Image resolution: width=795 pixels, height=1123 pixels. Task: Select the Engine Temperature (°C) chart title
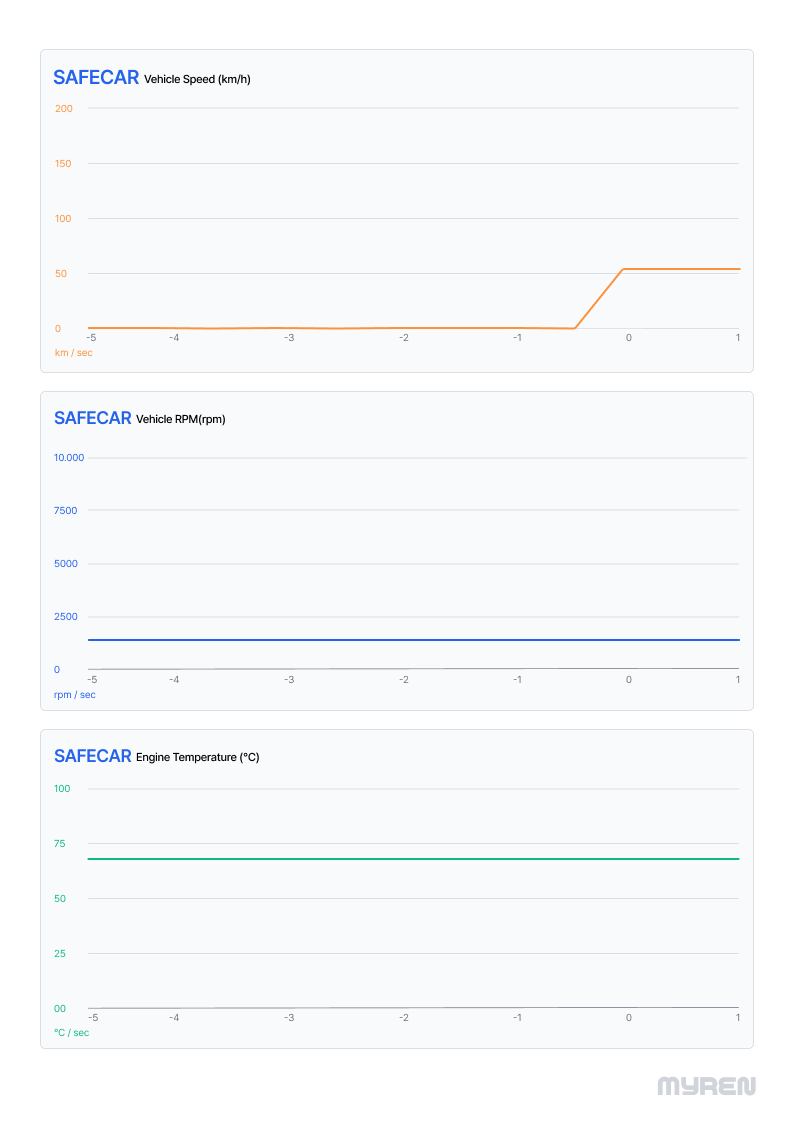197,757
